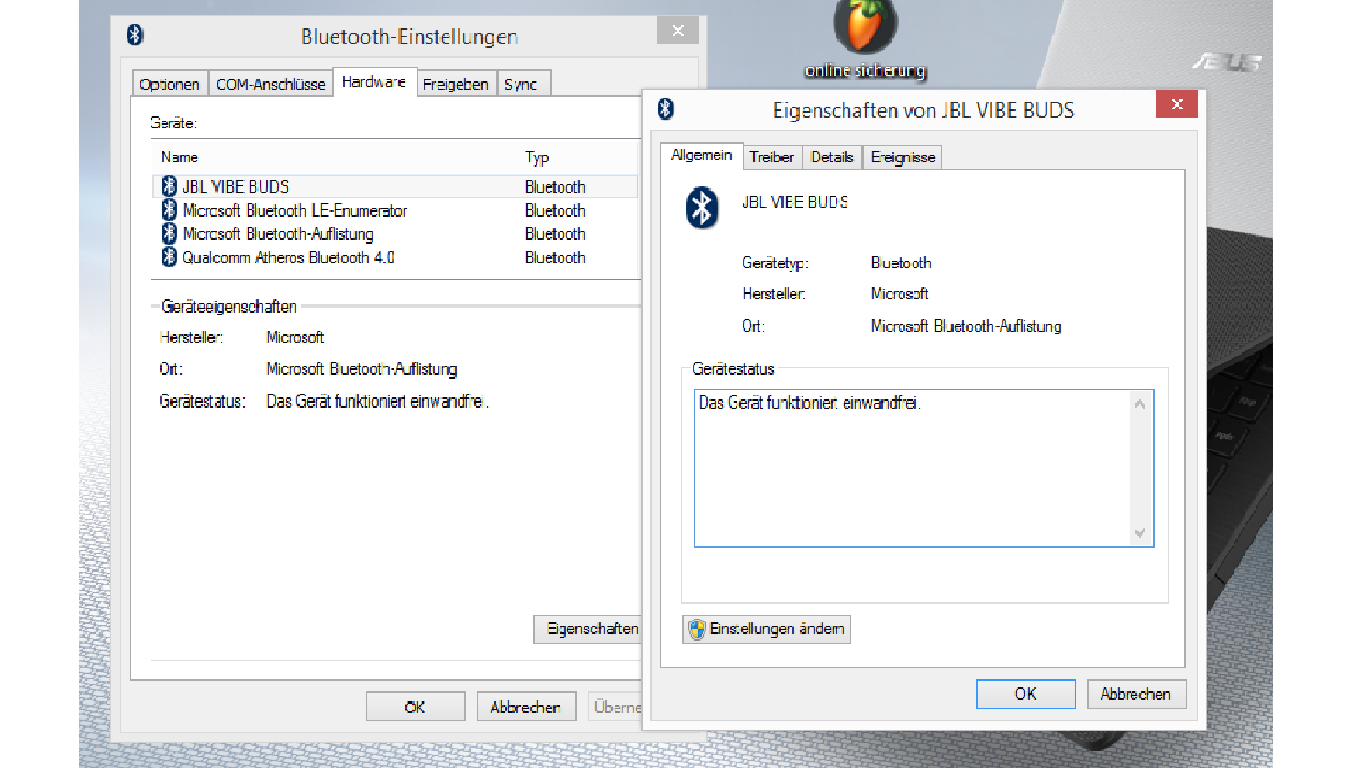Image resolution: width=1366 pixels, height=768 pixels.
Task: Click Abbrechen in Bluetooth-Einstellungen window
Action: coord(525,706)
